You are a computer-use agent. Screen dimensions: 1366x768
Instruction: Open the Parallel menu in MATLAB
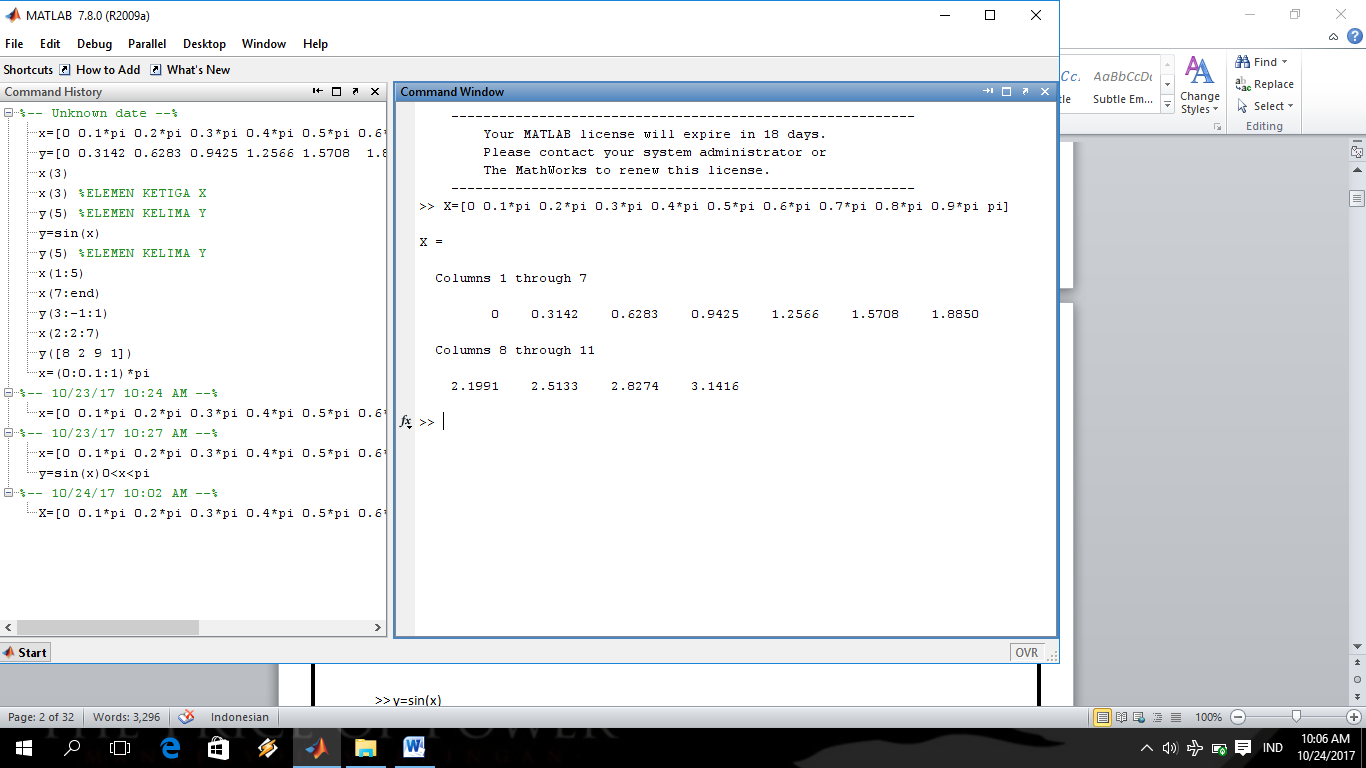(147, 44)
